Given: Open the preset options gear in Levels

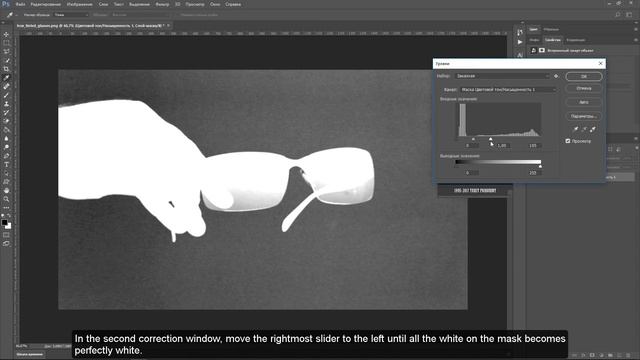Looking at the screenshot, I should click(x=556, y=76).
